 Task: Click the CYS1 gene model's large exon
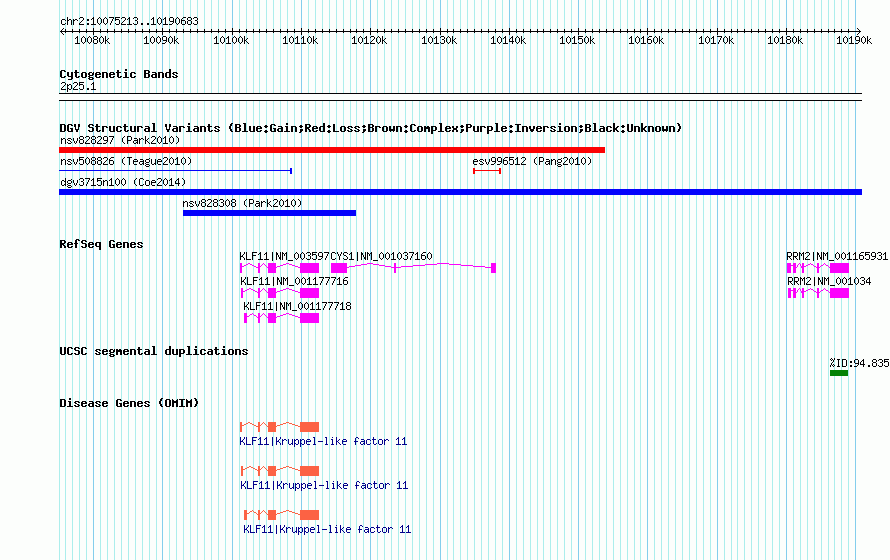[339, 268]
